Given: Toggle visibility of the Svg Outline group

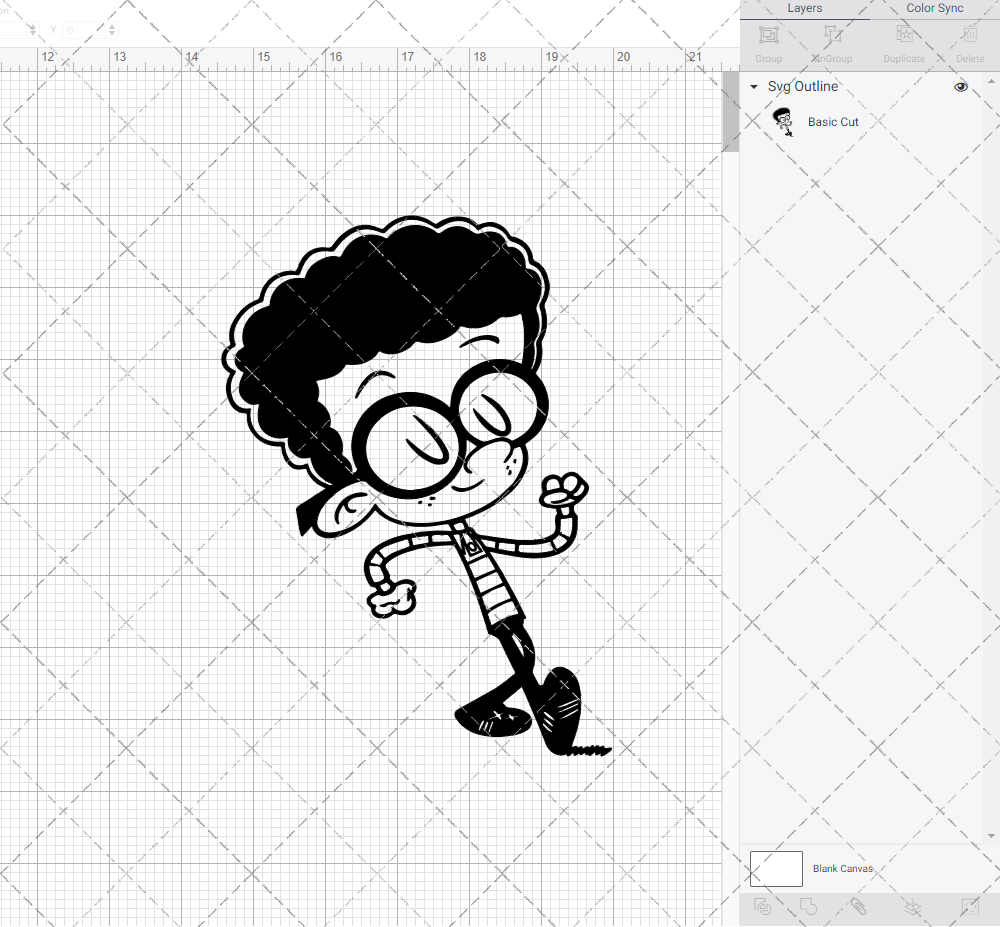Looking at the screenshot, I should pos(960,87).
